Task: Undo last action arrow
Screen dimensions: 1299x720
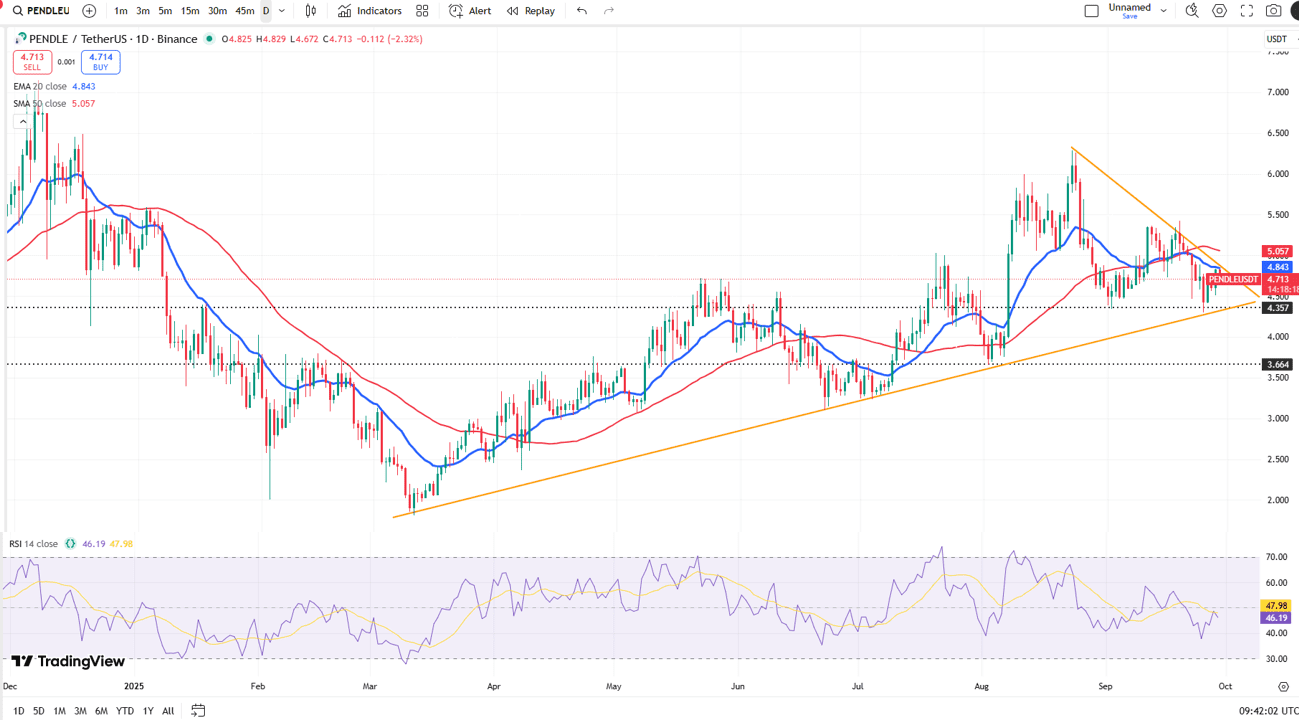Action: 582,11
